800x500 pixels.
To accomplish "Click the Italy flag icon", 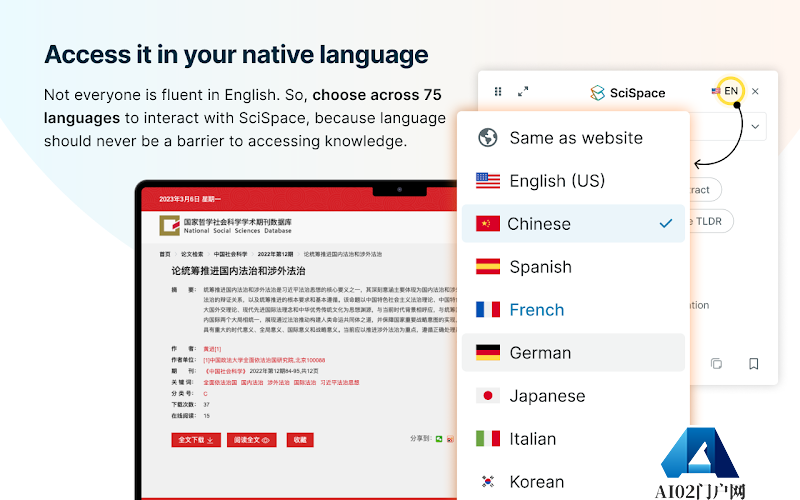I will point(488,438).
